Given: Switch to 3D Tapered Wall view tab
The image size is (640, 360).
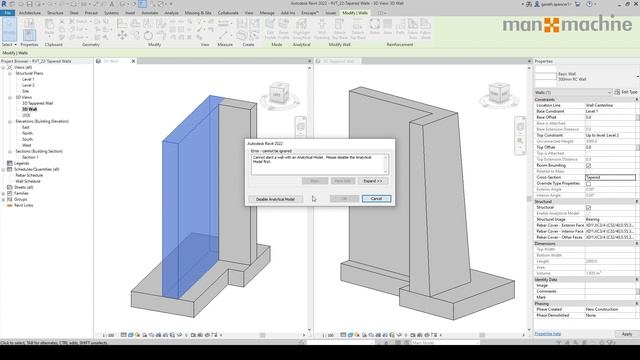Looking at the screenshot, I should click(x=338, y=61).
